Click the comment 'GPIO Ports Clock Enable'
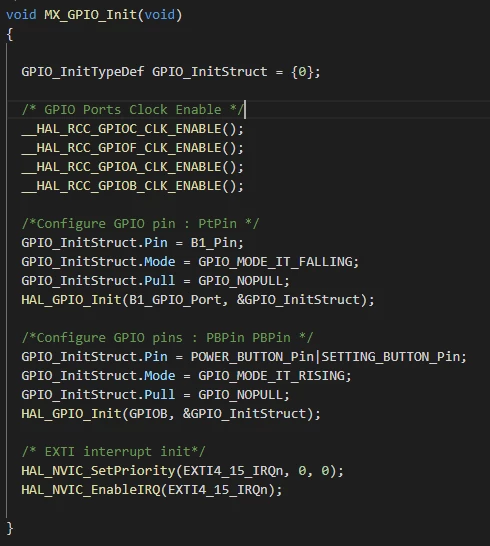Viewport: 490px width, 546px height. click(133, 110)
